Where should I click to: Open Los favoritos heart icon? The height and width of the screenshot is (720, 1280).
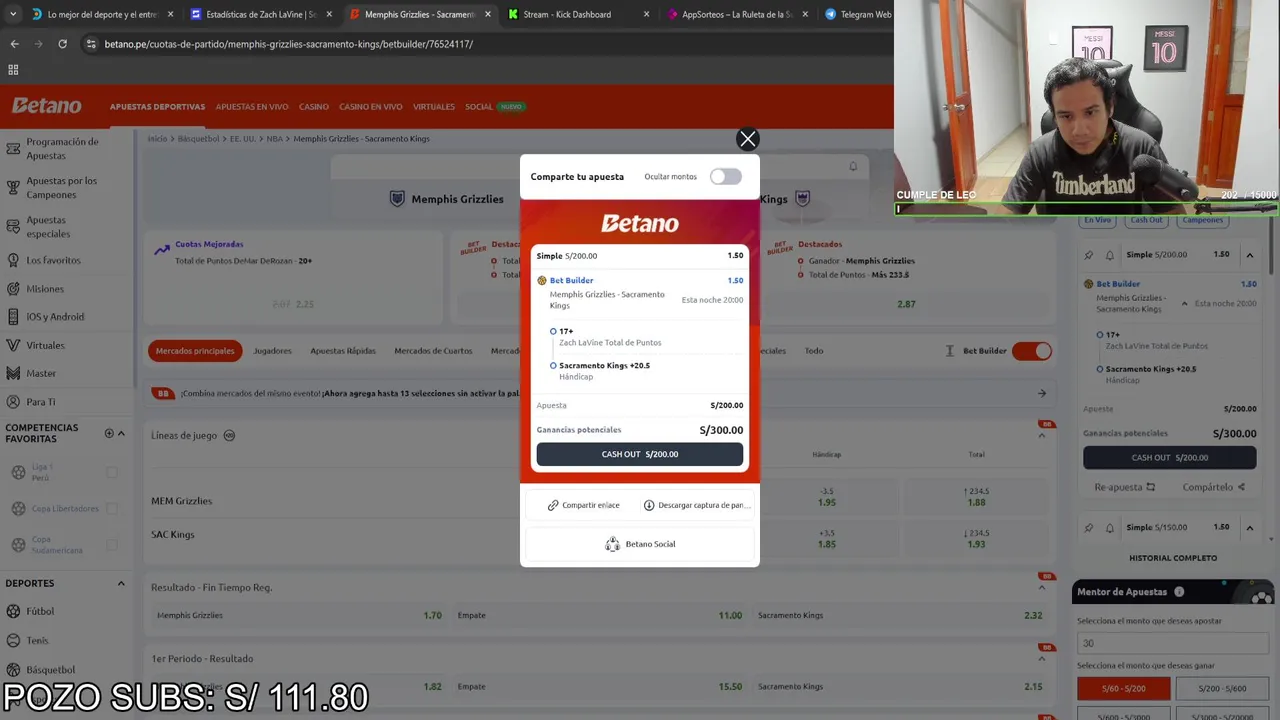(13, 260)
